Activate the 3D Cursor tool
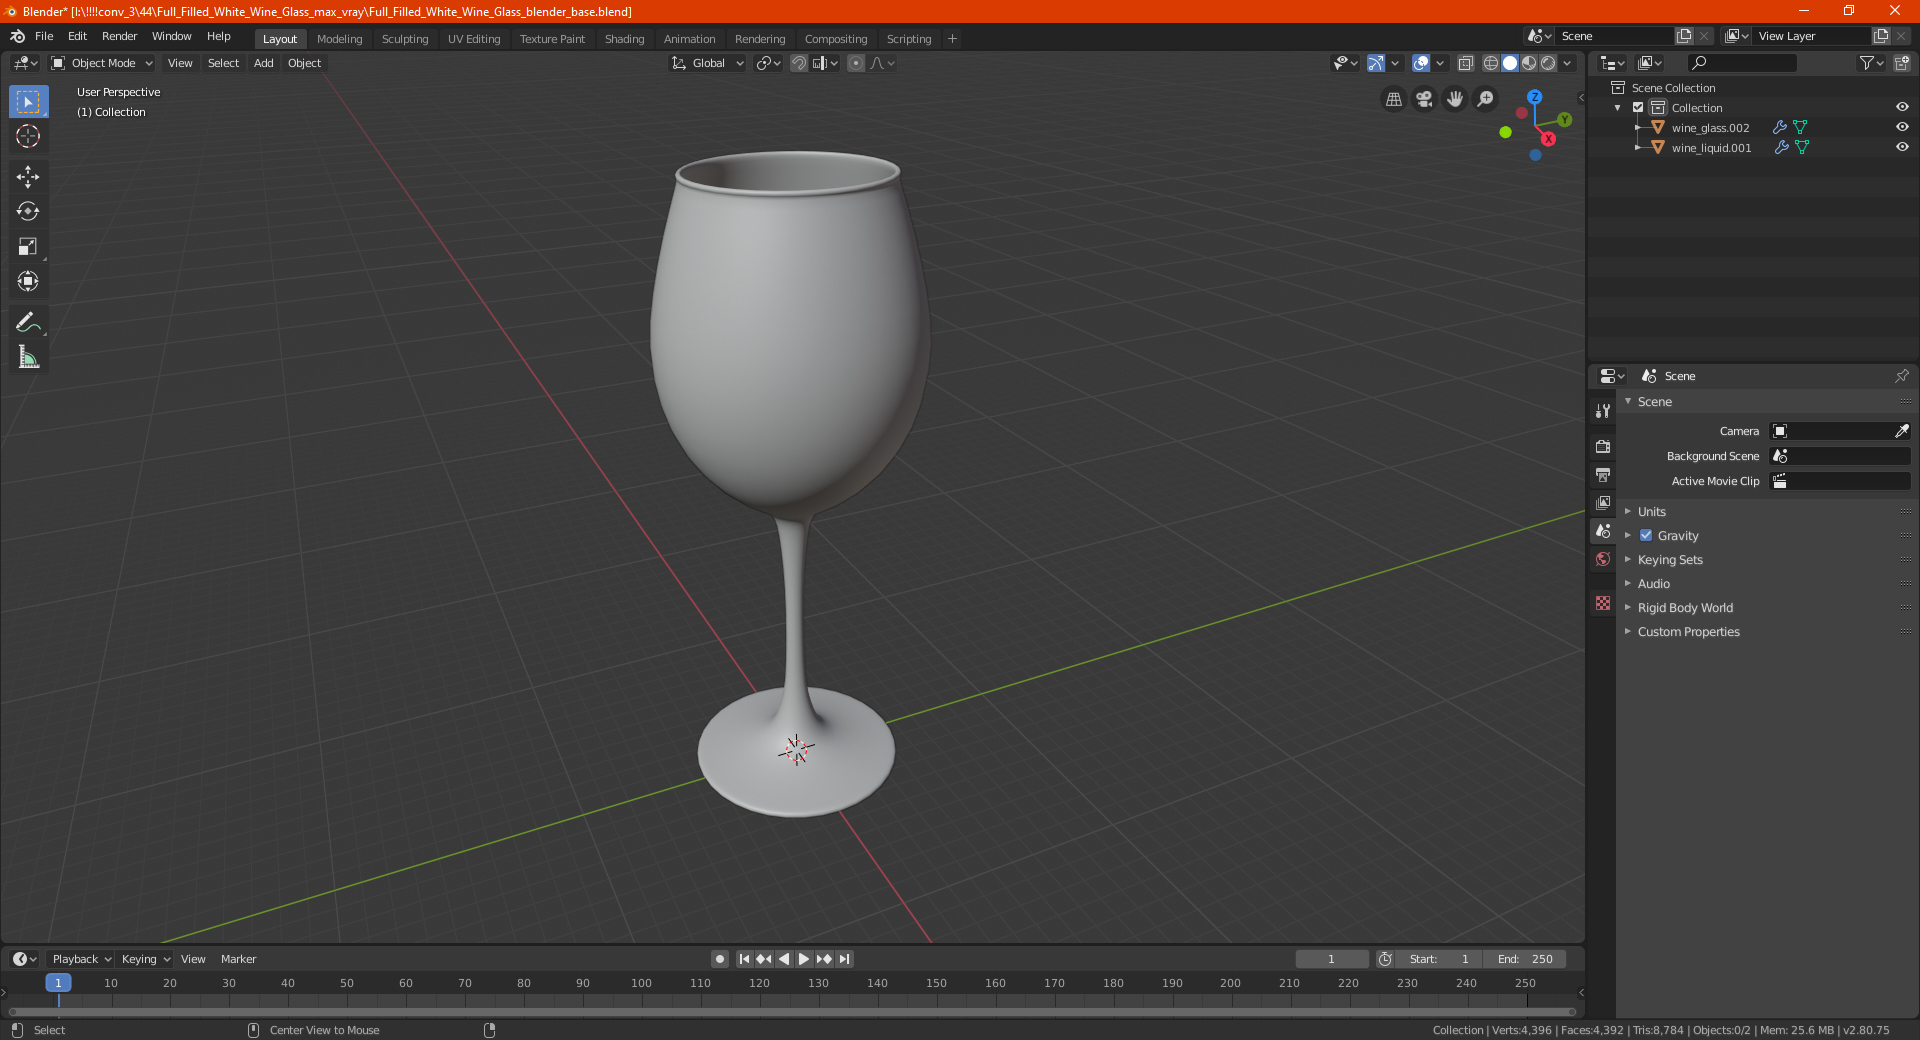The width and height of the screenshot is (1920, 1040). point(28,136)
